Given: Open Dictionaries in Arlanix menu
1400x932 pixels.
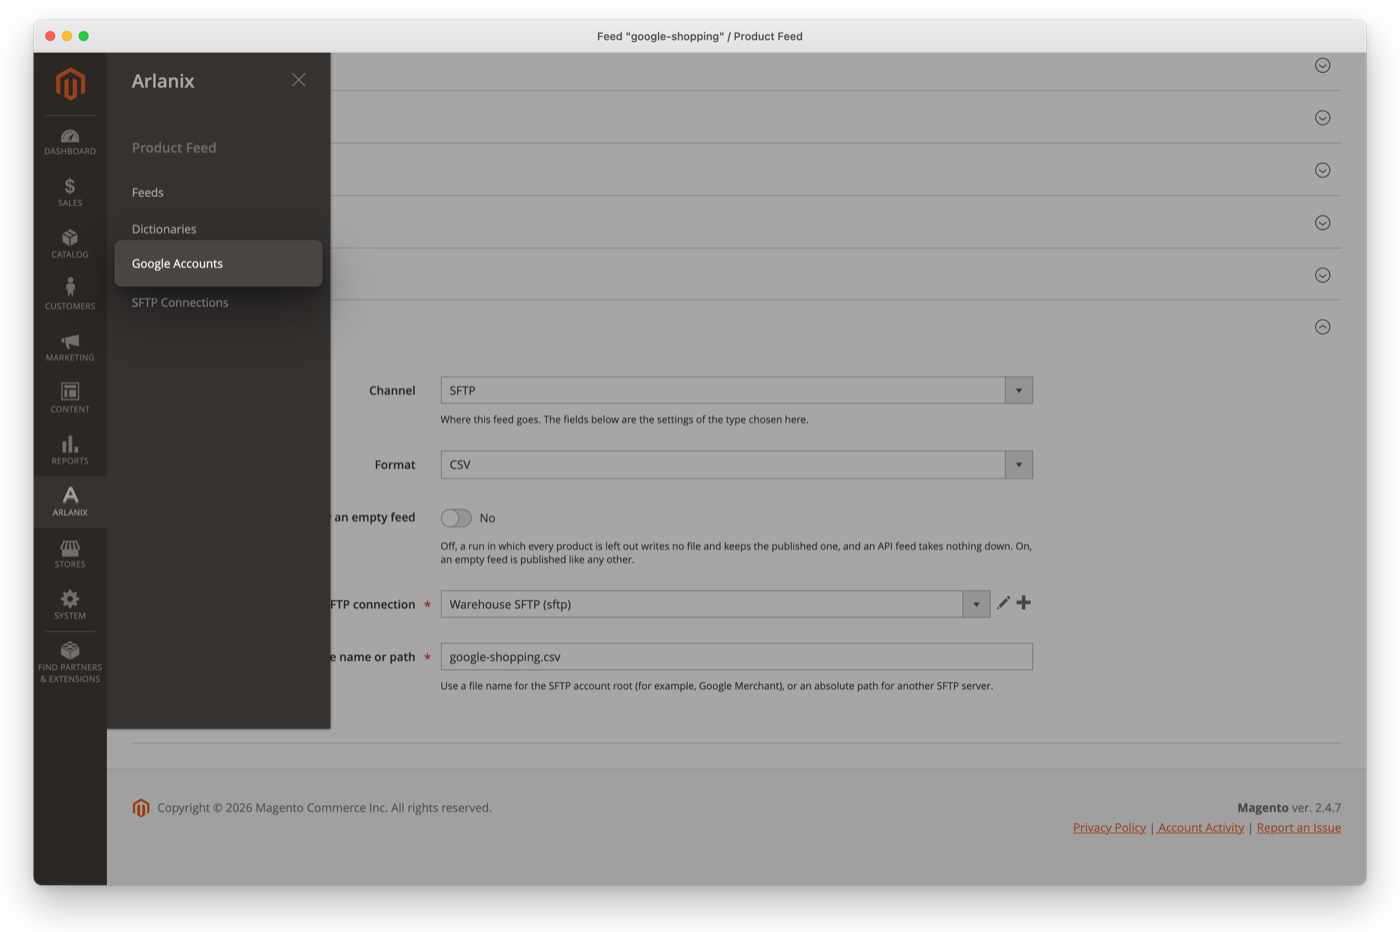Looking at the screenshot, I should (x=164, y=229).
